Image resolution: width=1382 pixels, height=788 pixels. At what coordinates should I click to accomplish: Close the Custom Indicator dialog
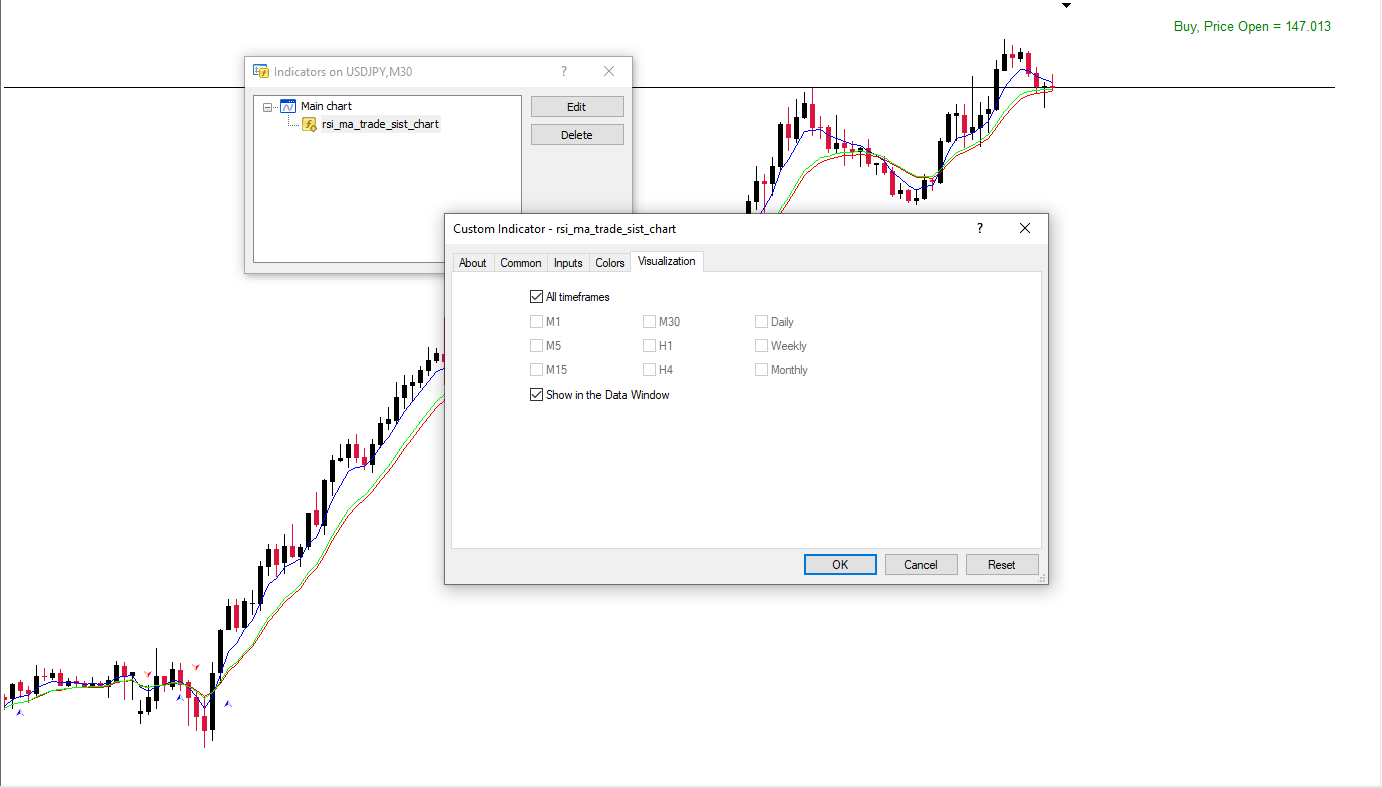tap(1024, 228)
